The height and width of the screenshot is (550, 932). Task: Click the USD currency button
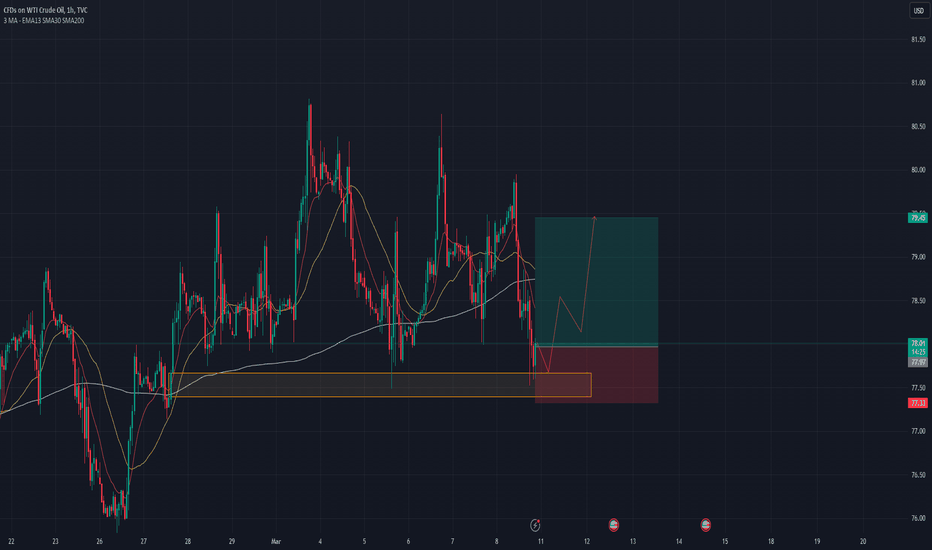point(918,11)
